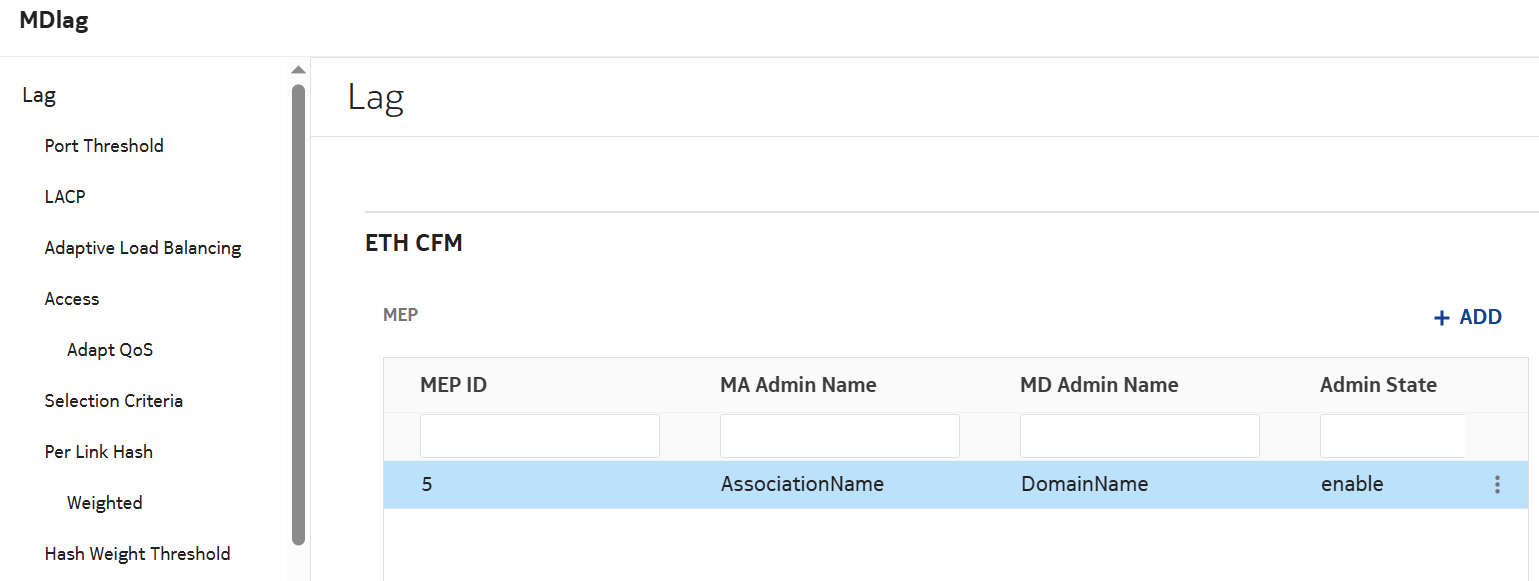This screenshot has height=581, width=1539.
Task: Click the MEP ID filter field
Action: pos(540,436)
